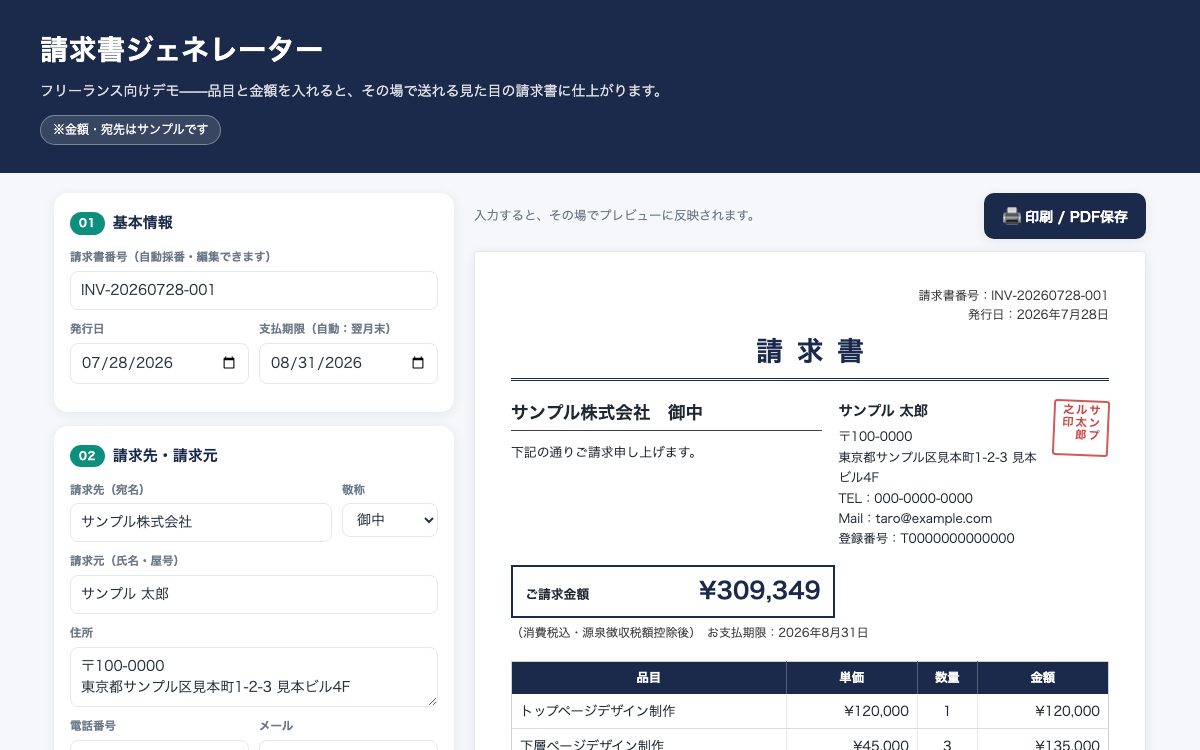The width and height of the screenshot is (1200, 750).
Task: Click the 発行日：2026年7月28日 preview line
Action: 1038,314
